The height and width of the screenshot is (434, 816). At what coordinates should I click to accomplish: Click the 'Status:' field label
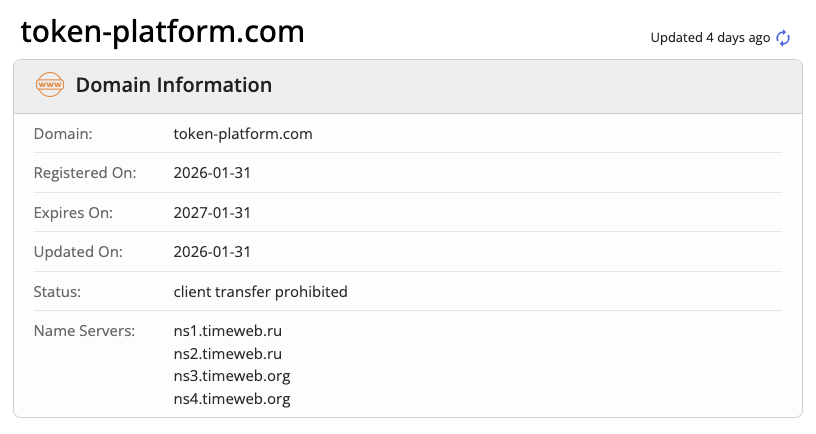pyautogui.click(x=57, y=292)
